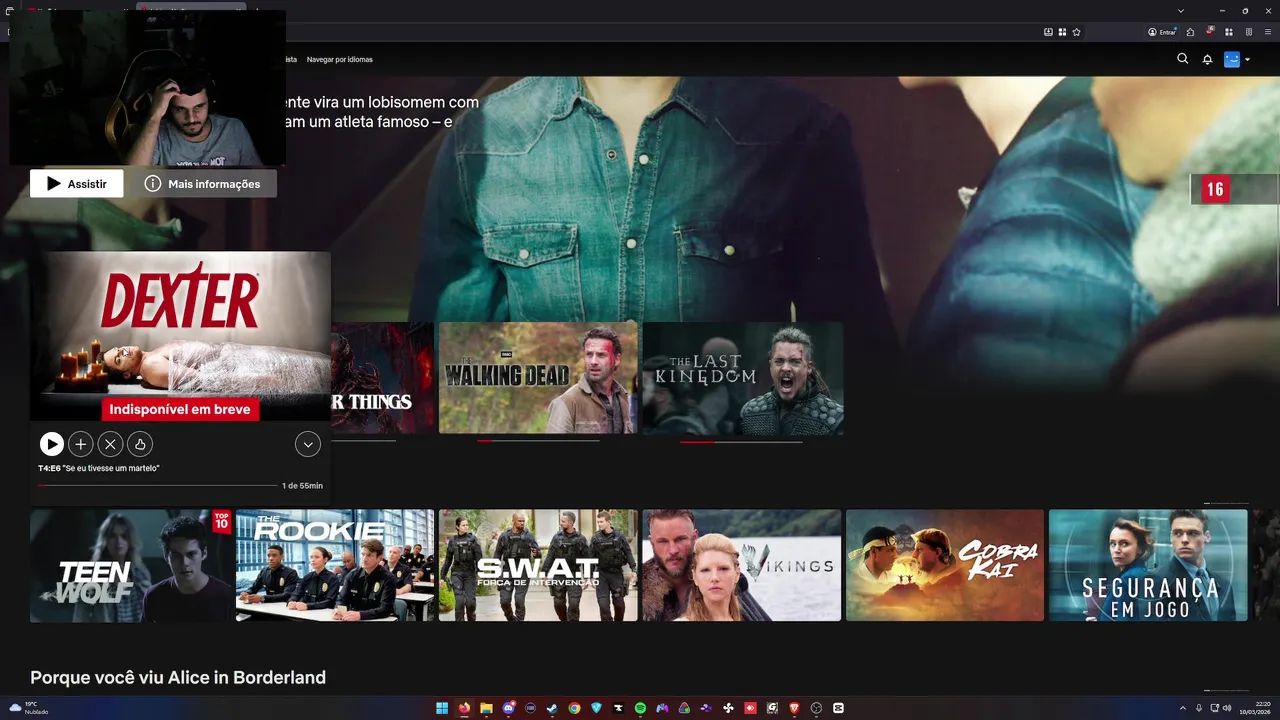Expand Dexter details with the chevron-down button
Viewport: 1280px width, 720px height.
tap(308, 444)
